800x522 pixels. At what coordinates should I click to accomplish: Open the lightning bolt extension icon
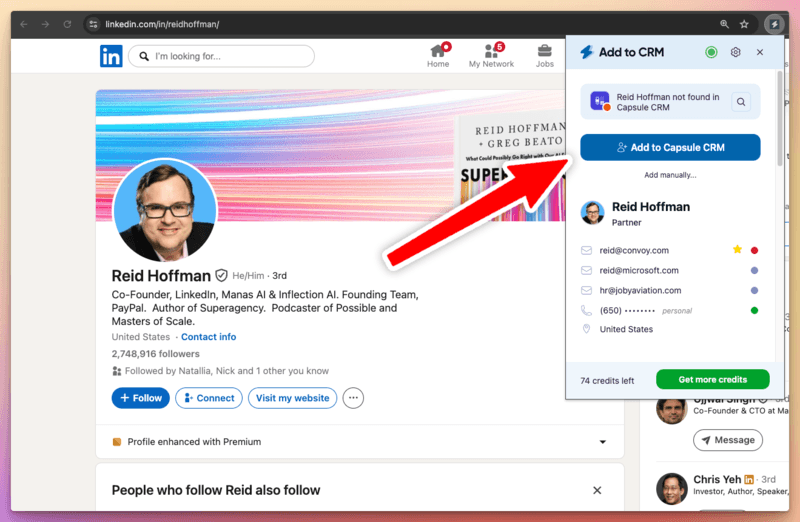coord(774,24)
